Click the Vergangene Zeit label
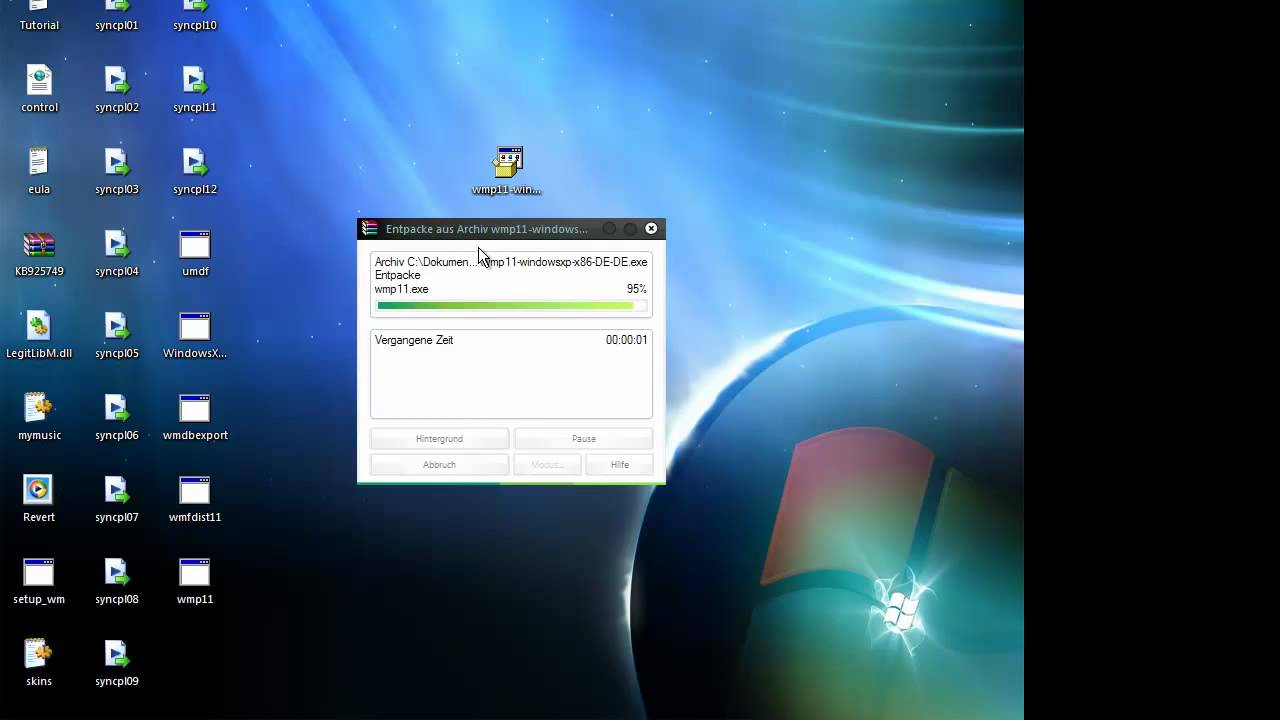 [414, 340]
